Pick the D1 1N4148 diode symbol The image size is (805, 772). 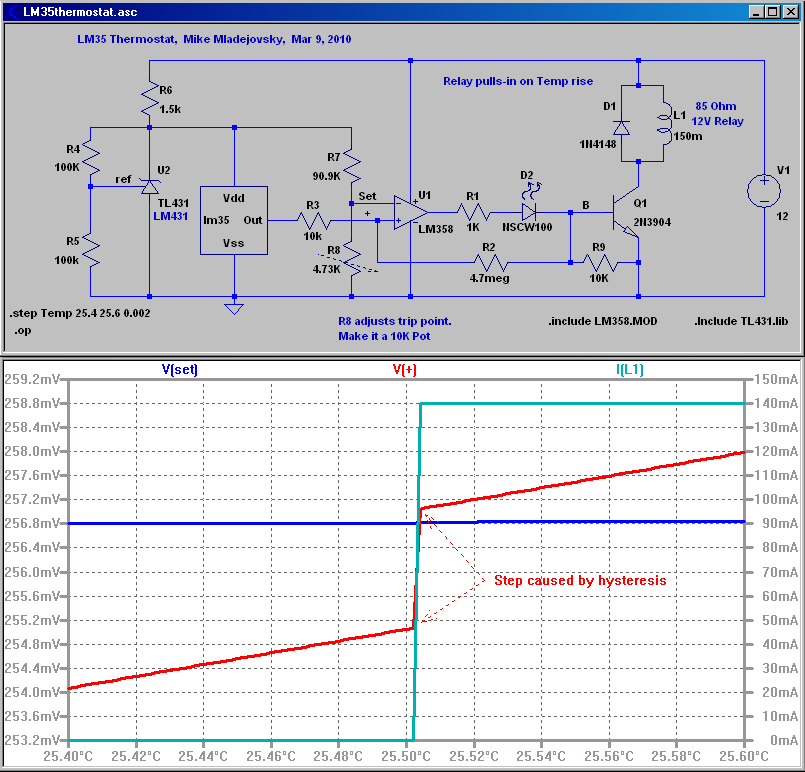point(621,127)
